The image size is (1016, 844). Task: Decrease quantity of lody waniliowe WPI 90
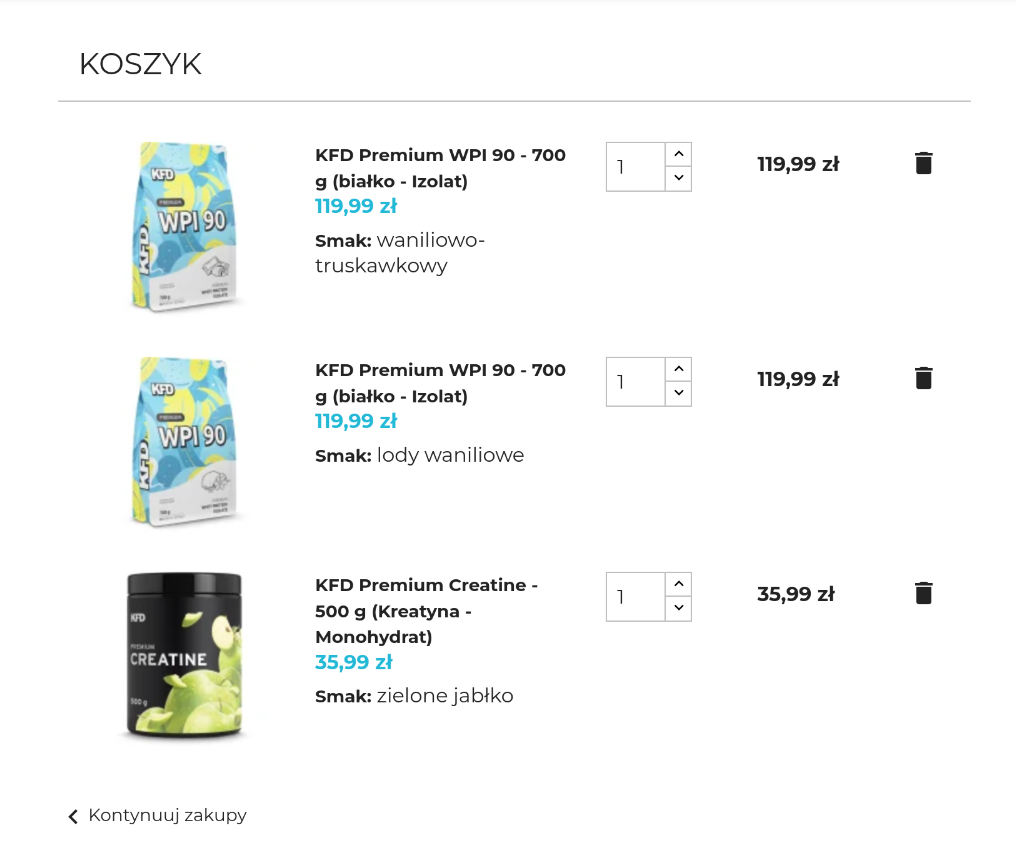point(678,393)
